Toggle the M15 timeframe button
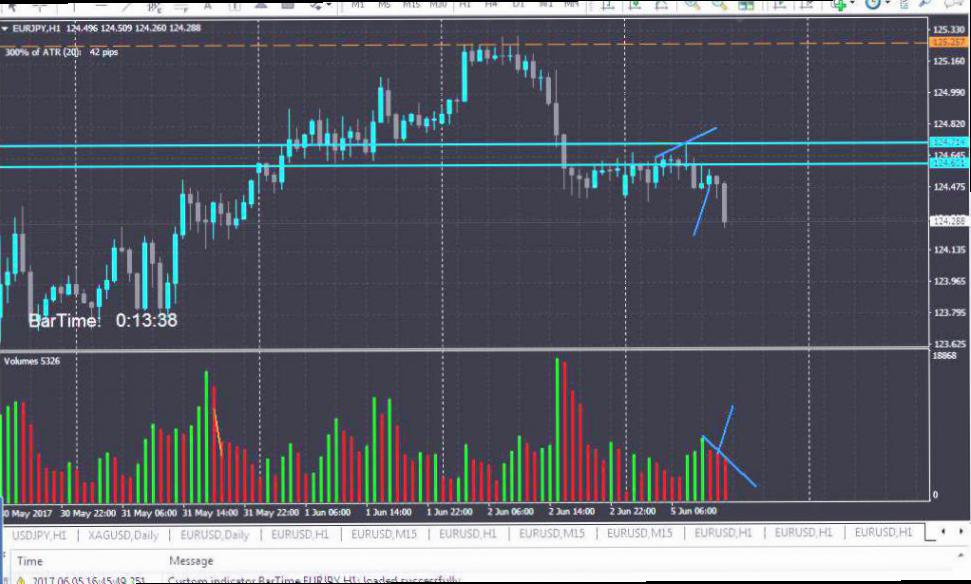The image size is (971, 584). tap(411, 5)
